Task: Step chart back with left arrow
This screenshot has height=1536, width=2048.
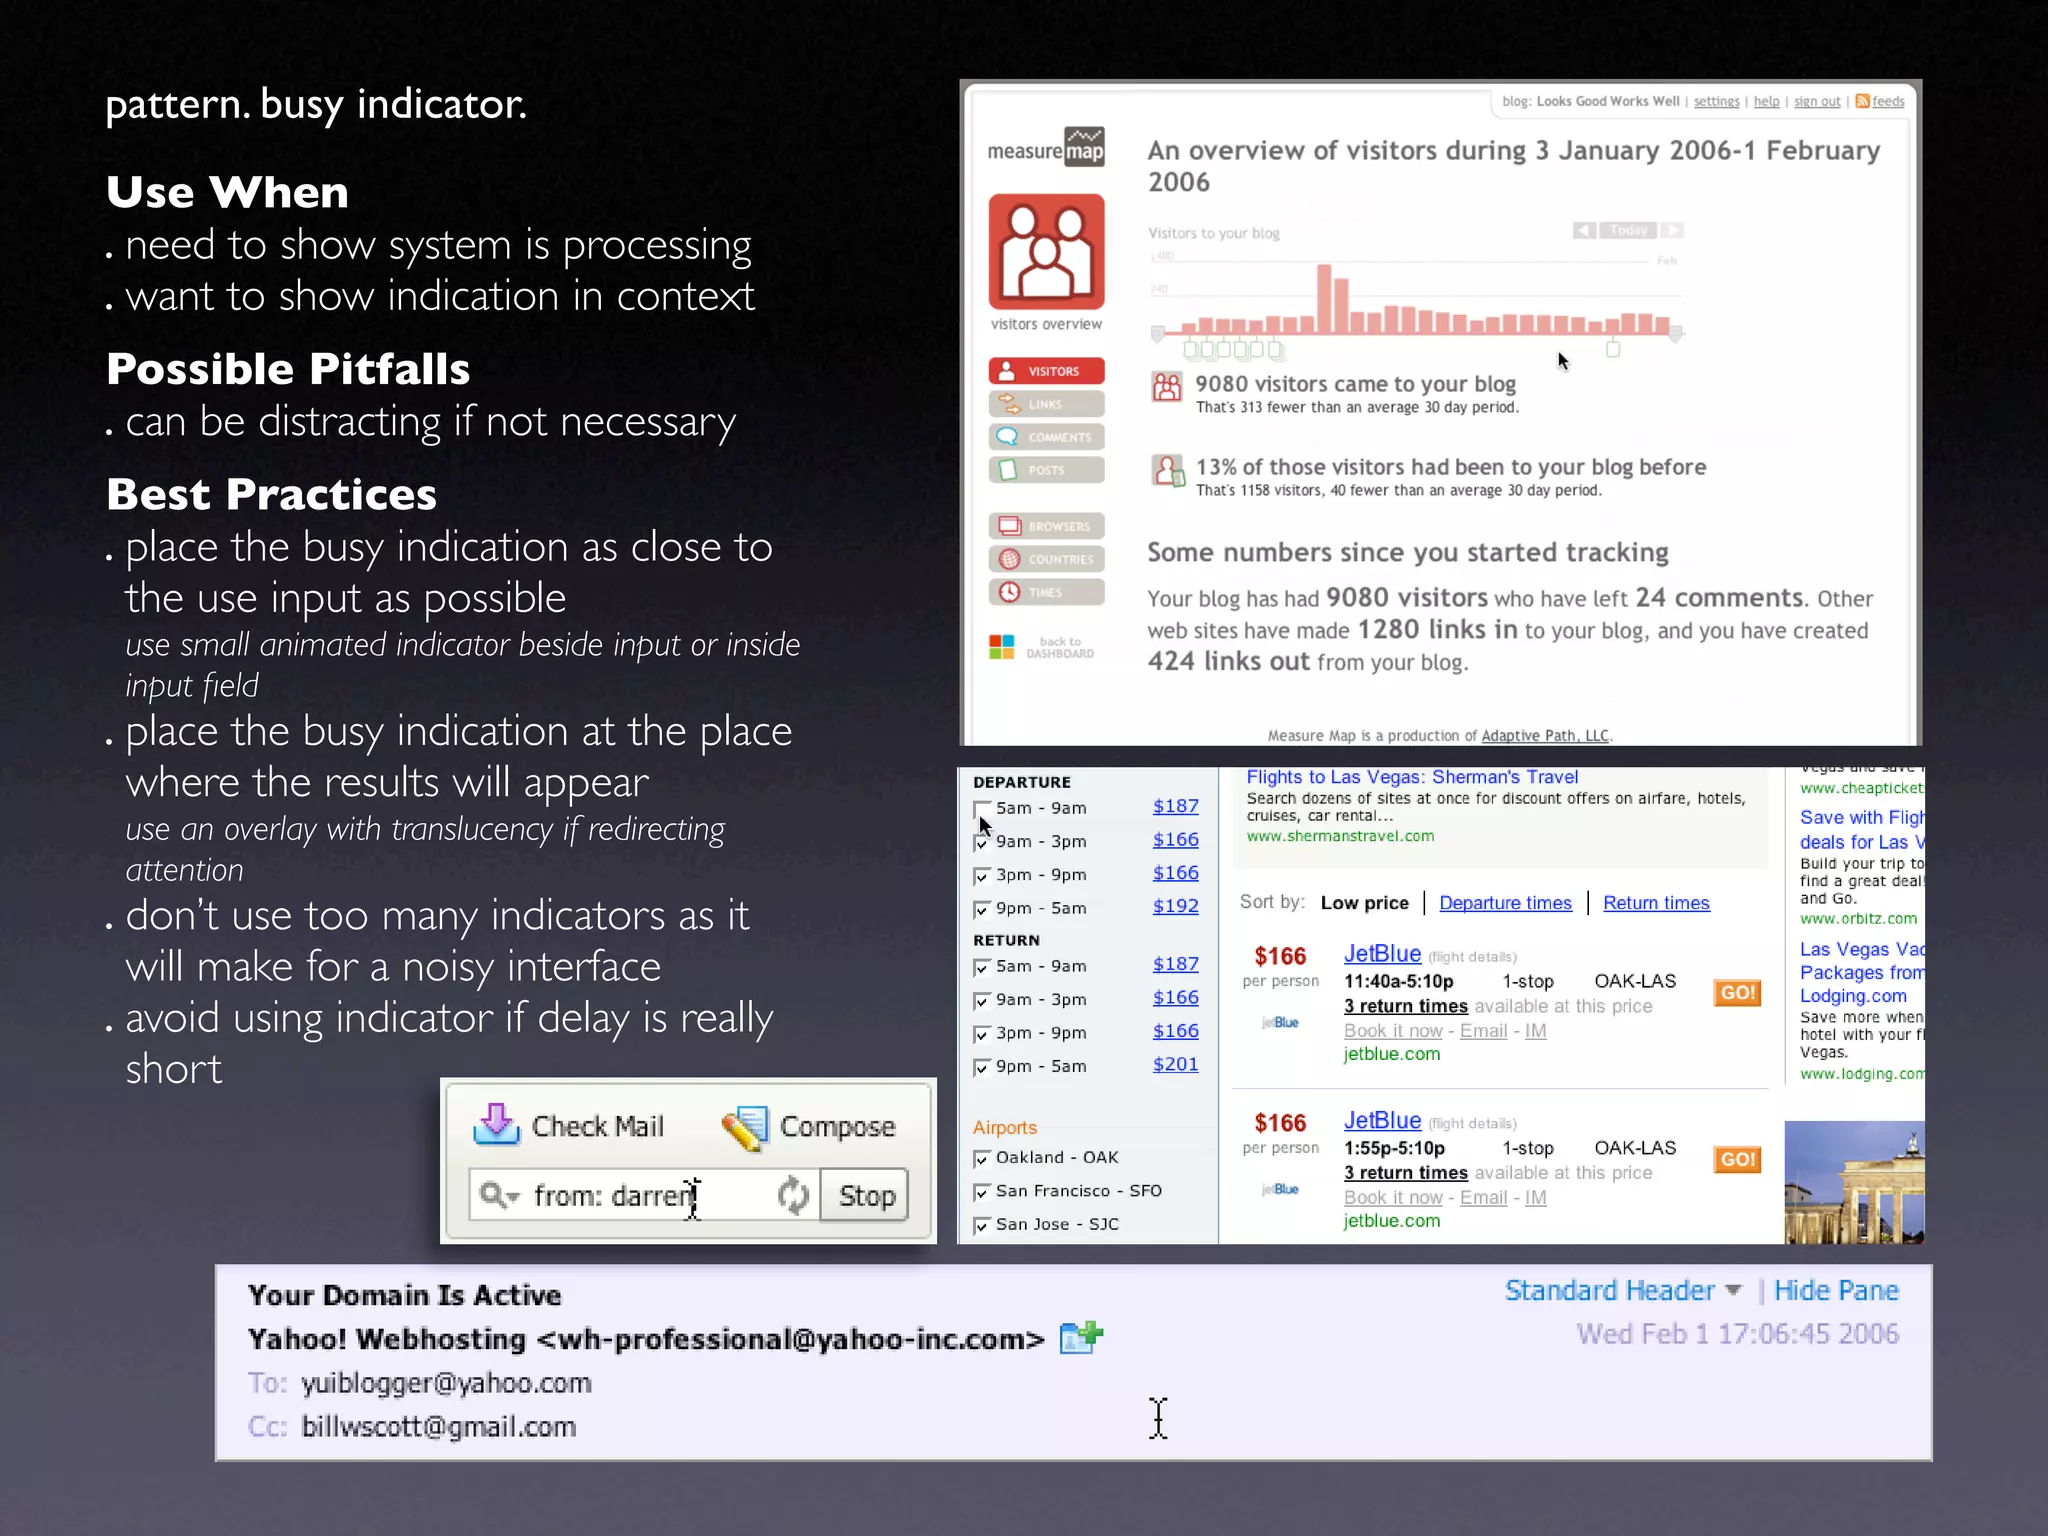Action: click(1584, 230)
